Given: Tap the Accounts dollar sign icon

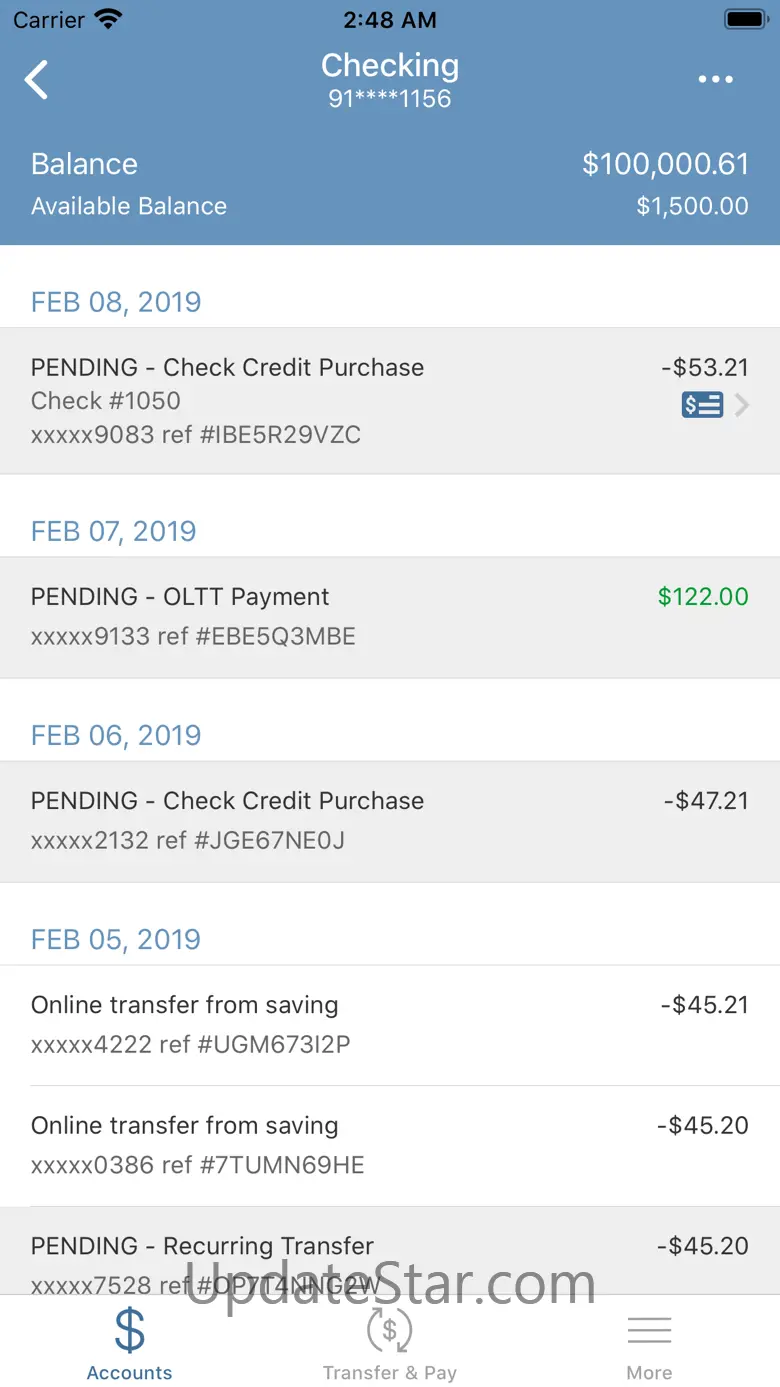Looking at the screenshot, I should (x=130, y=1331).
